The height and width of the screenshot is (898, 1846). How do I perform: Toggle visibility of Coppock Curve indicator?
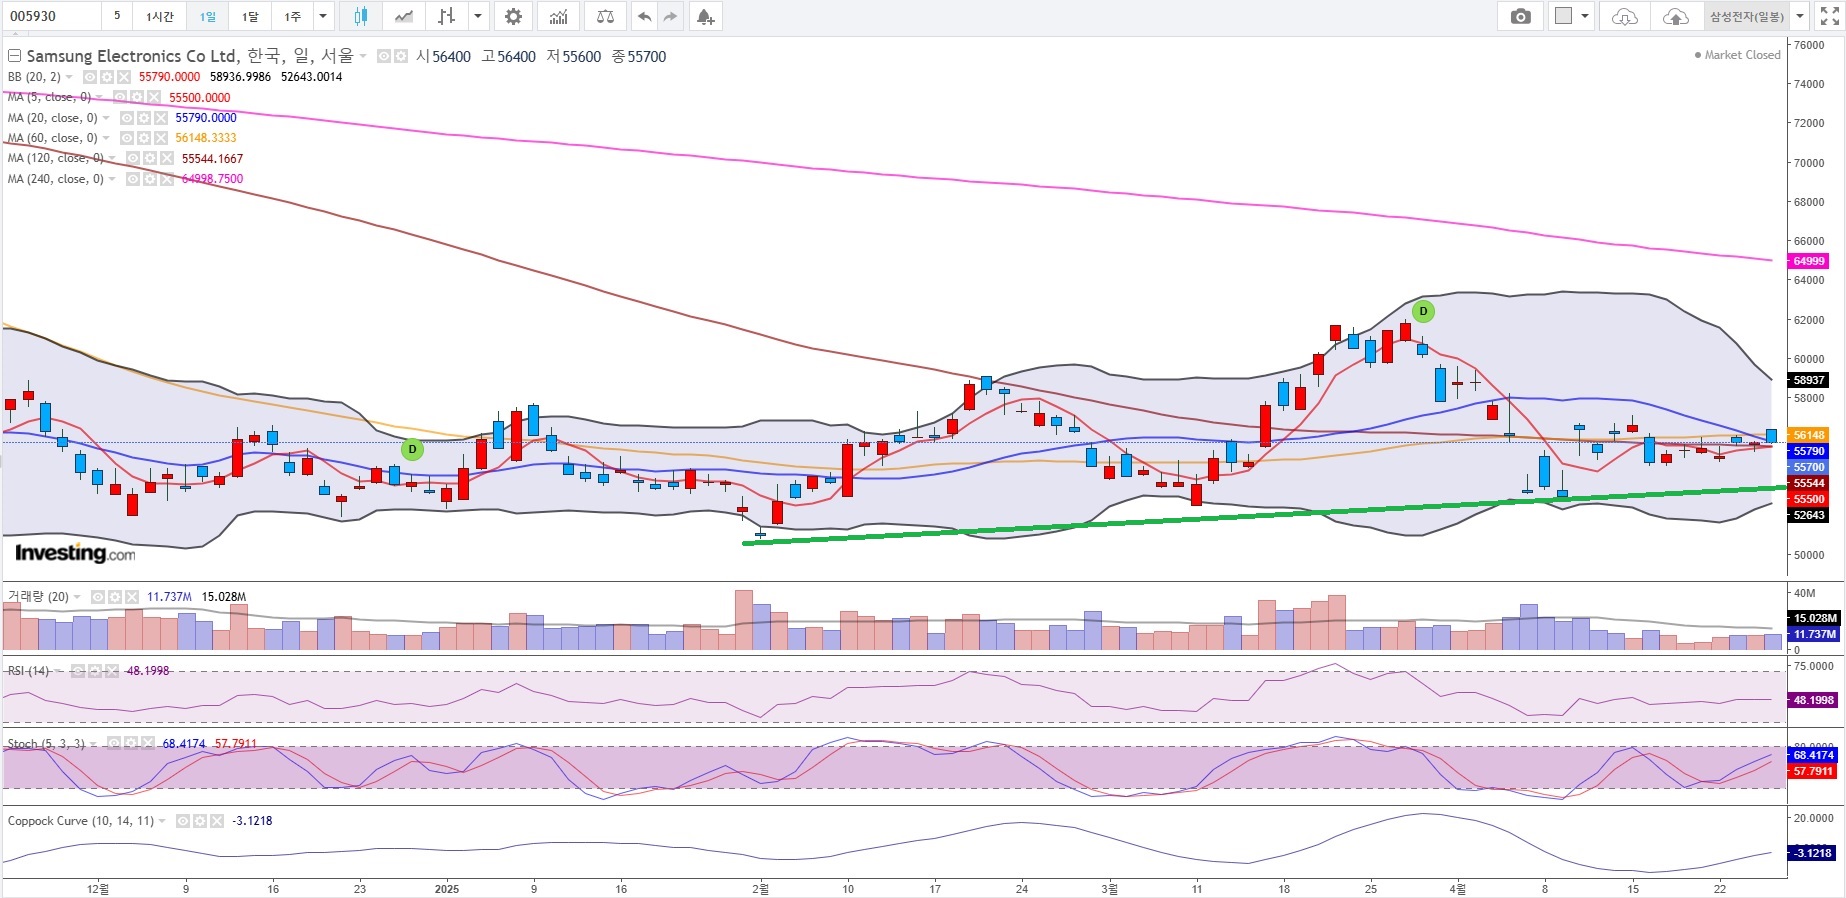184,821
